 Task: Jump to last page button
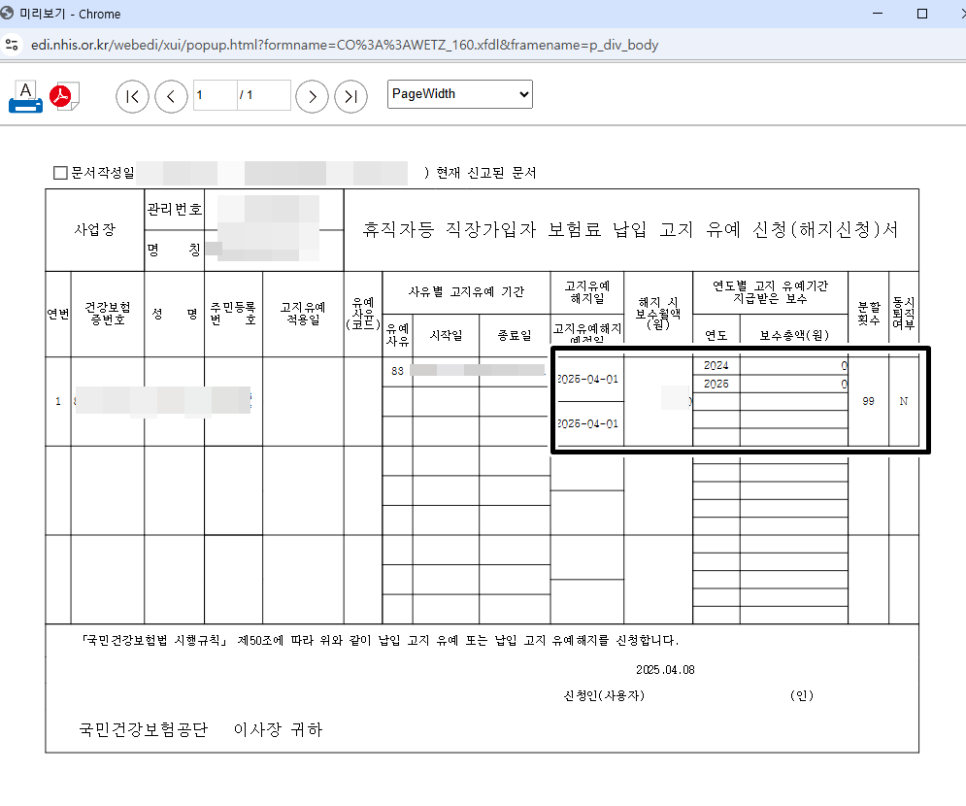(x=351, y=96)
